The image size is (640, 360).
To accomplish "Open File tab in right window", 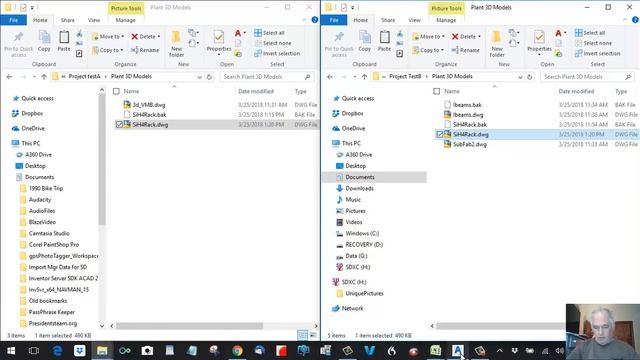I will tap(334, 20).
